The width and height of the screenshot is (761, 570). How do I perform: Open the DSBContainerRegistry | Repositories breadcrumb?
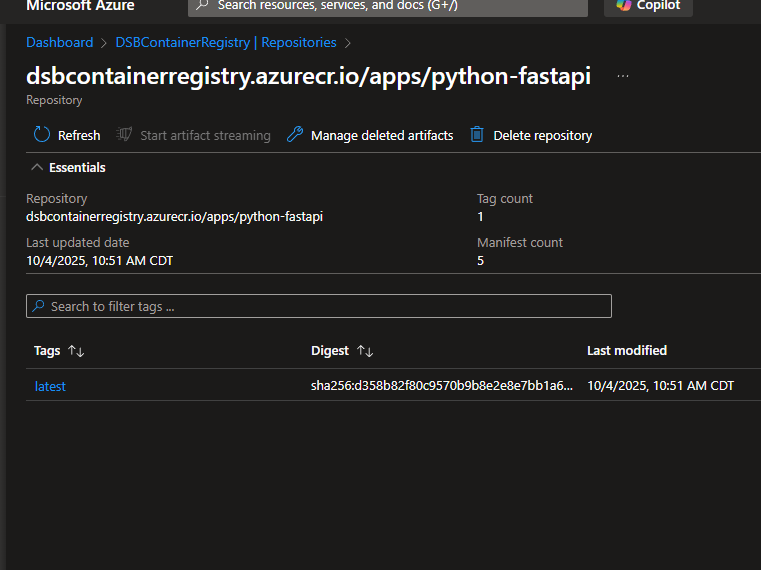click(x=226, y=43)
